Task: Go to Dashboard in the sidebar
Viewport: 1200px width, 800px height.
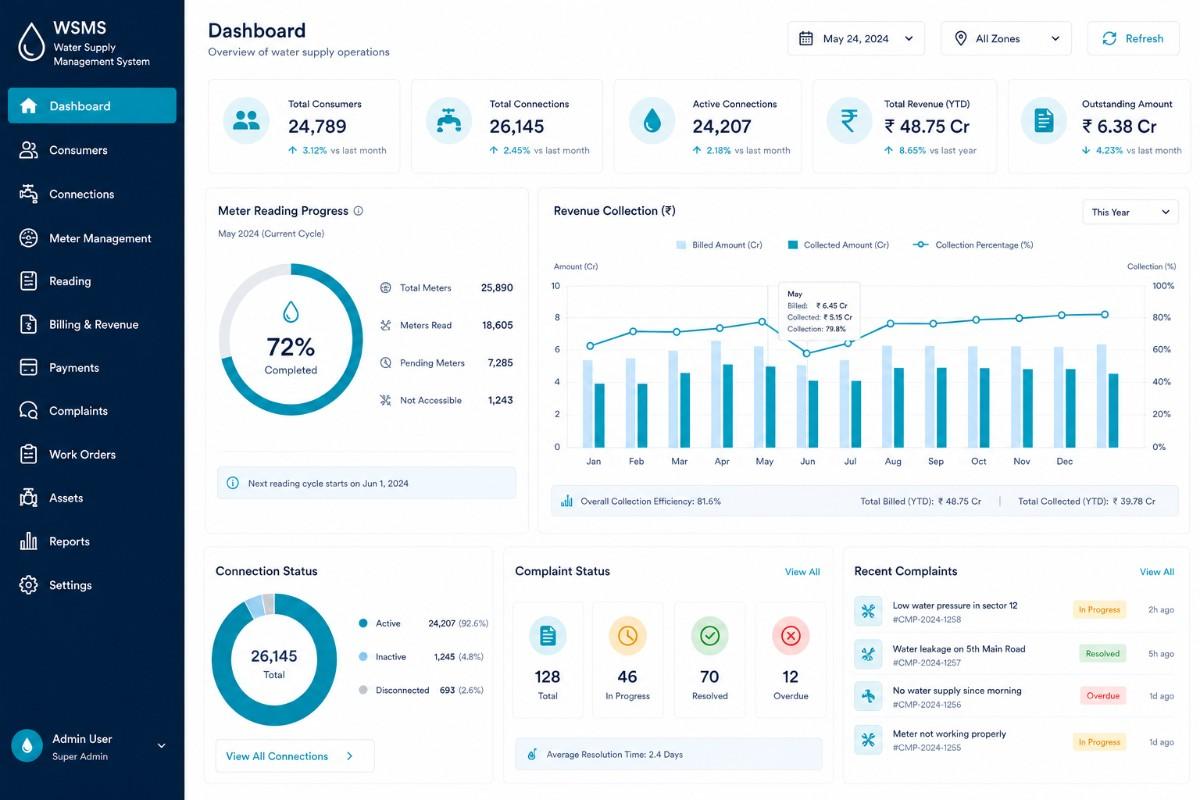Action: point(92,106)
